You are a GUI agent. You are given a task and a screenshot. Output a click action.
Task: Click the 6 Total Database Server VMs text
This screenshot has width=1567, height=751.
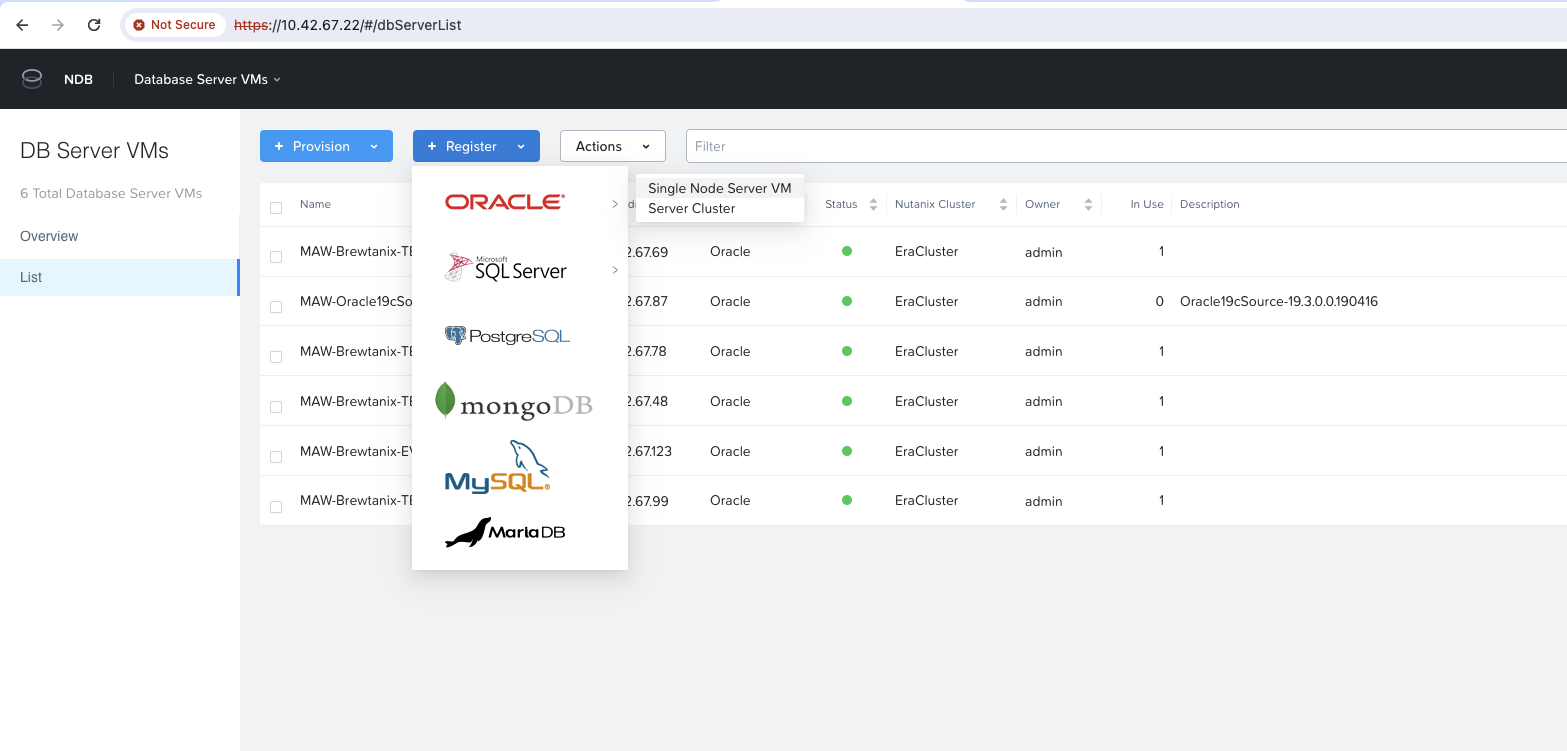(111, 193)
